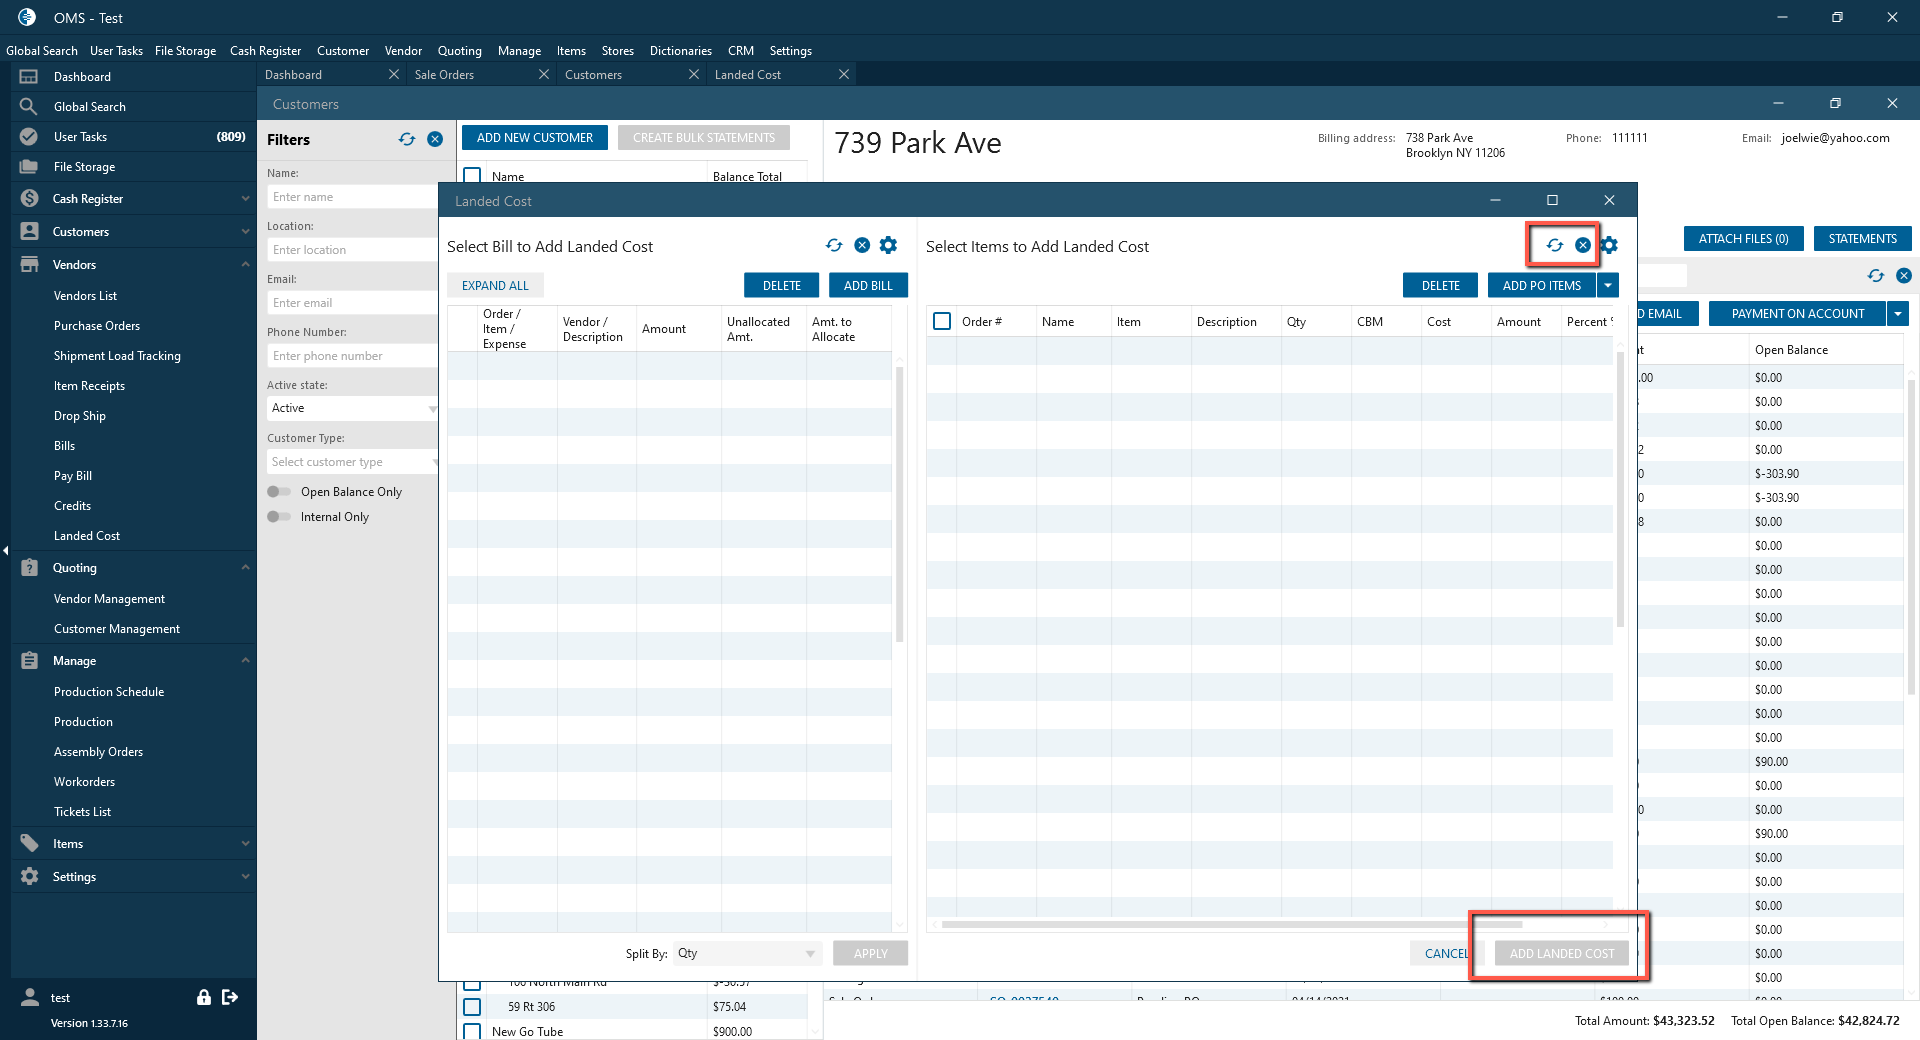Click the ADD BILL button
The image size is (1920, 1040).
(867, 286)
